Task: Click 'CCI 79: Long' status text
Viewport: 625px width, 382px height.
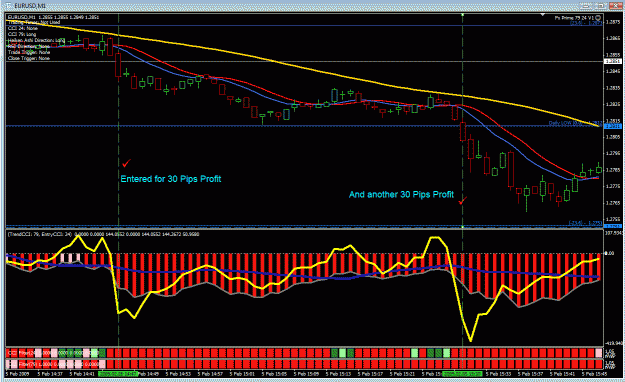Action: 22,34
